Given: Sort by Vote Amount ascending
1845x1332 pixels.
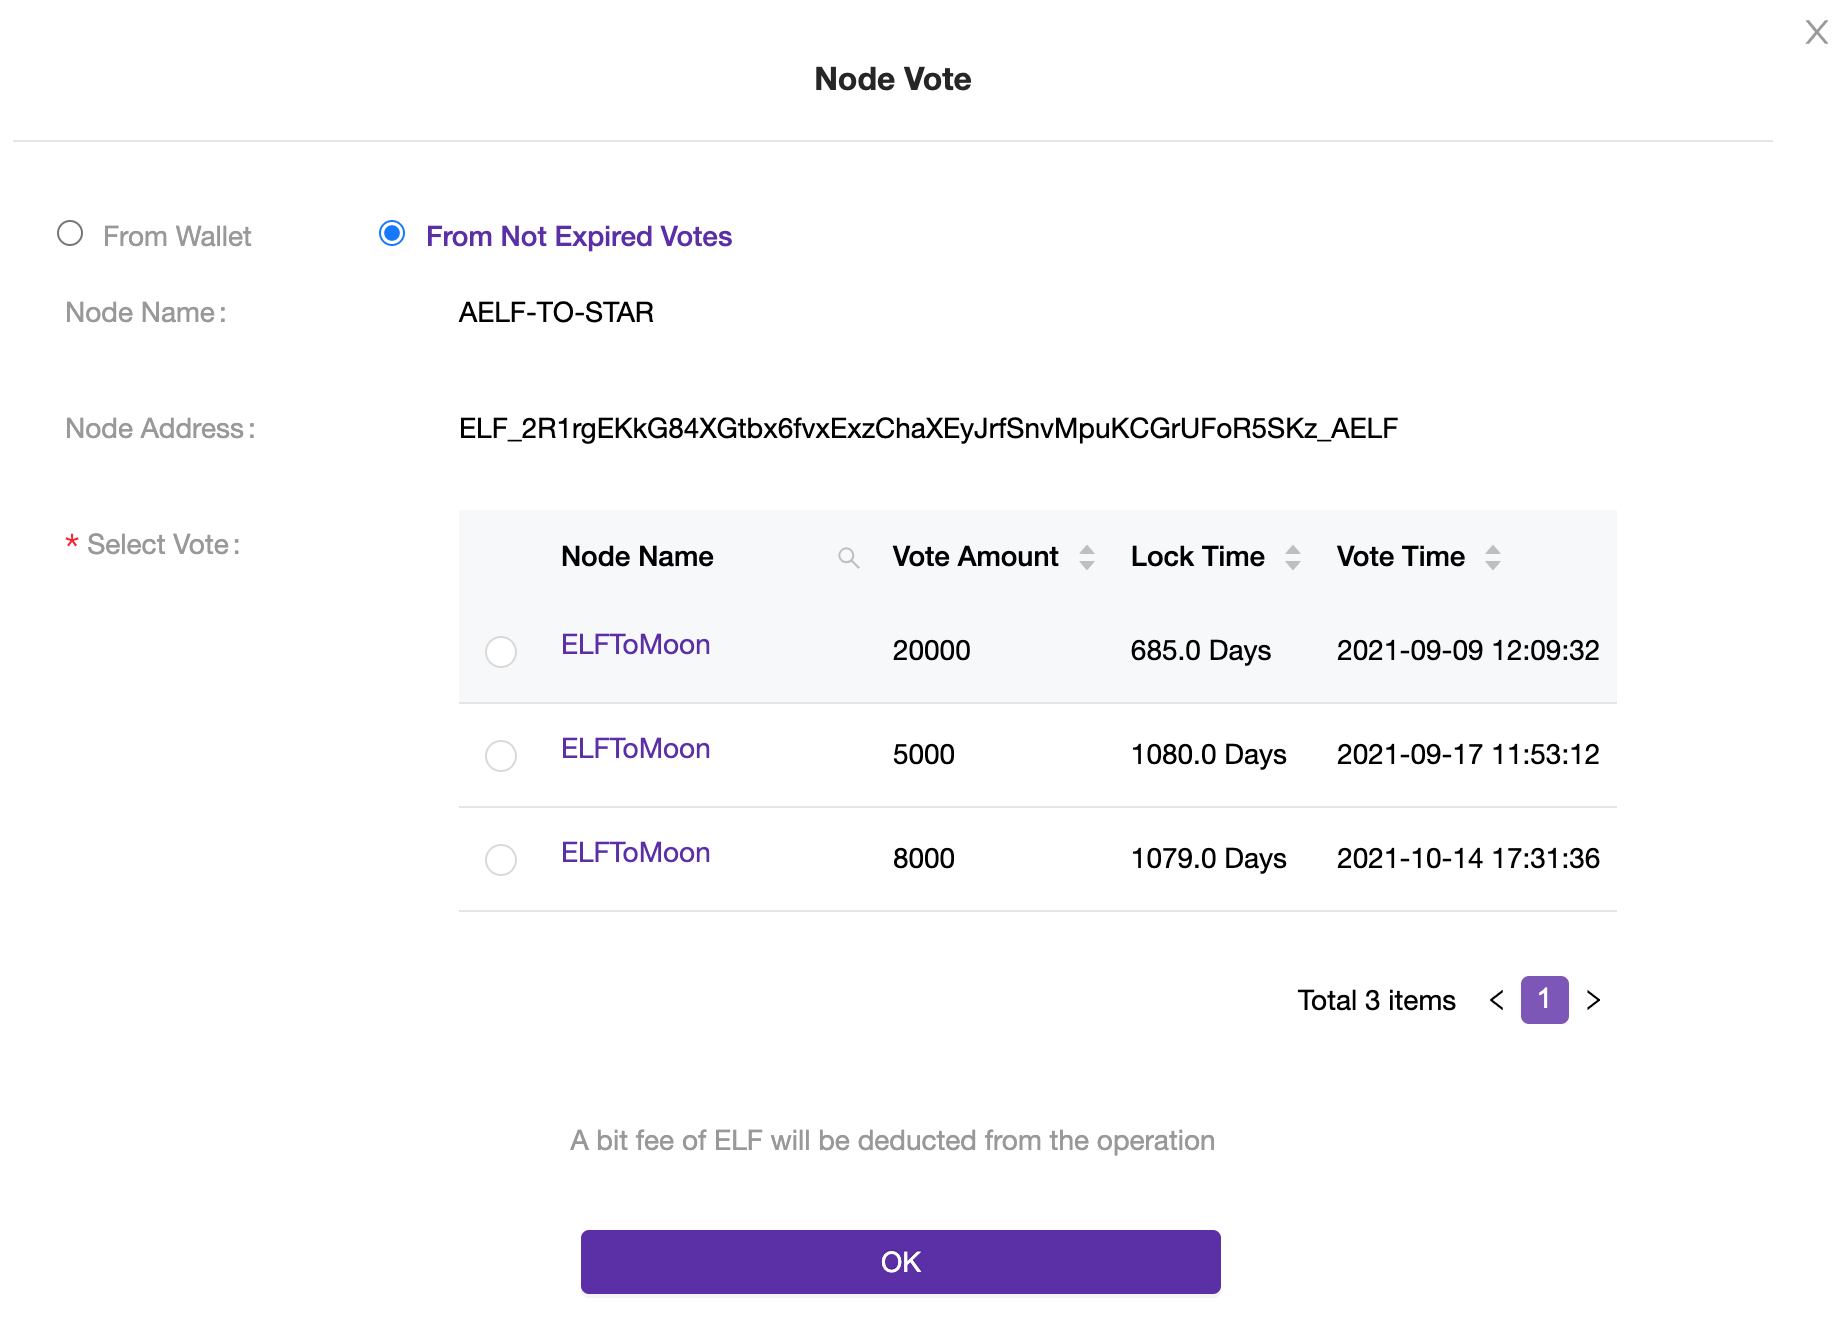Looking at the screenshot, I should tap(1086, 549).
